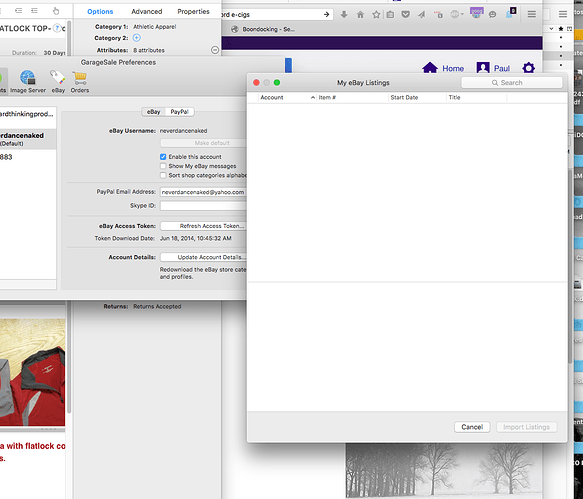Remove attributes with the minus circle button
583x499 pixels.
coord(215,50)
